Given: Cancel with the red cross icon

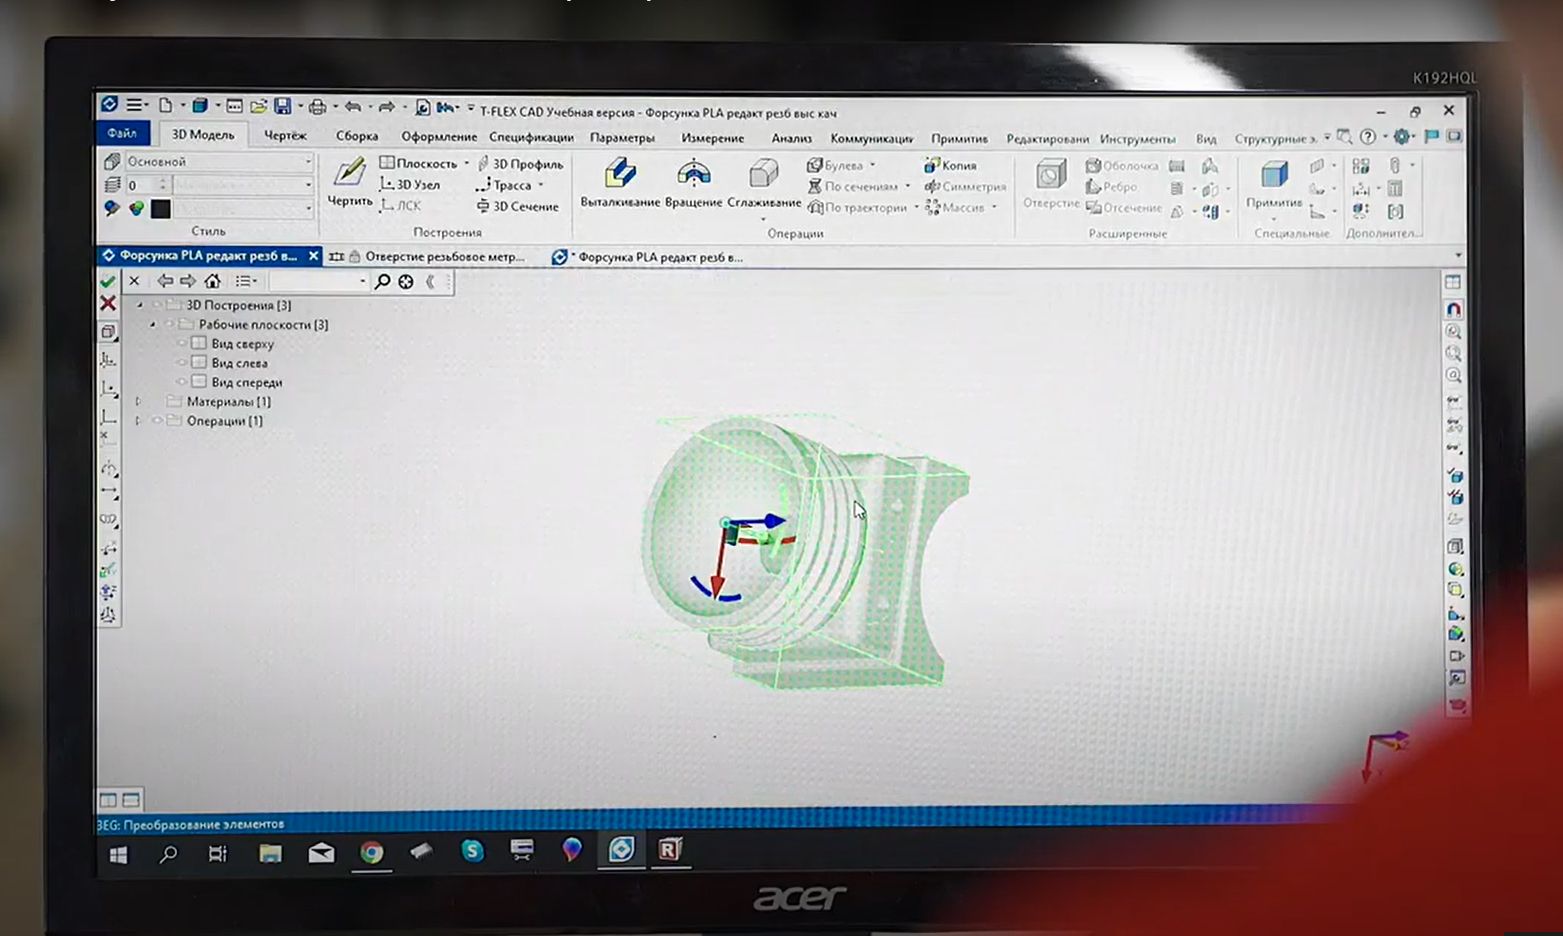Looking at the screenshot, I should tap(108, 304).
